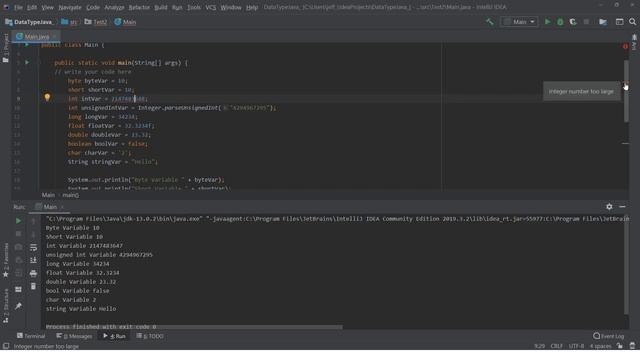Viewport: 640px width, 360px height.
Task: Open the File menu
Action: point(18,7)
